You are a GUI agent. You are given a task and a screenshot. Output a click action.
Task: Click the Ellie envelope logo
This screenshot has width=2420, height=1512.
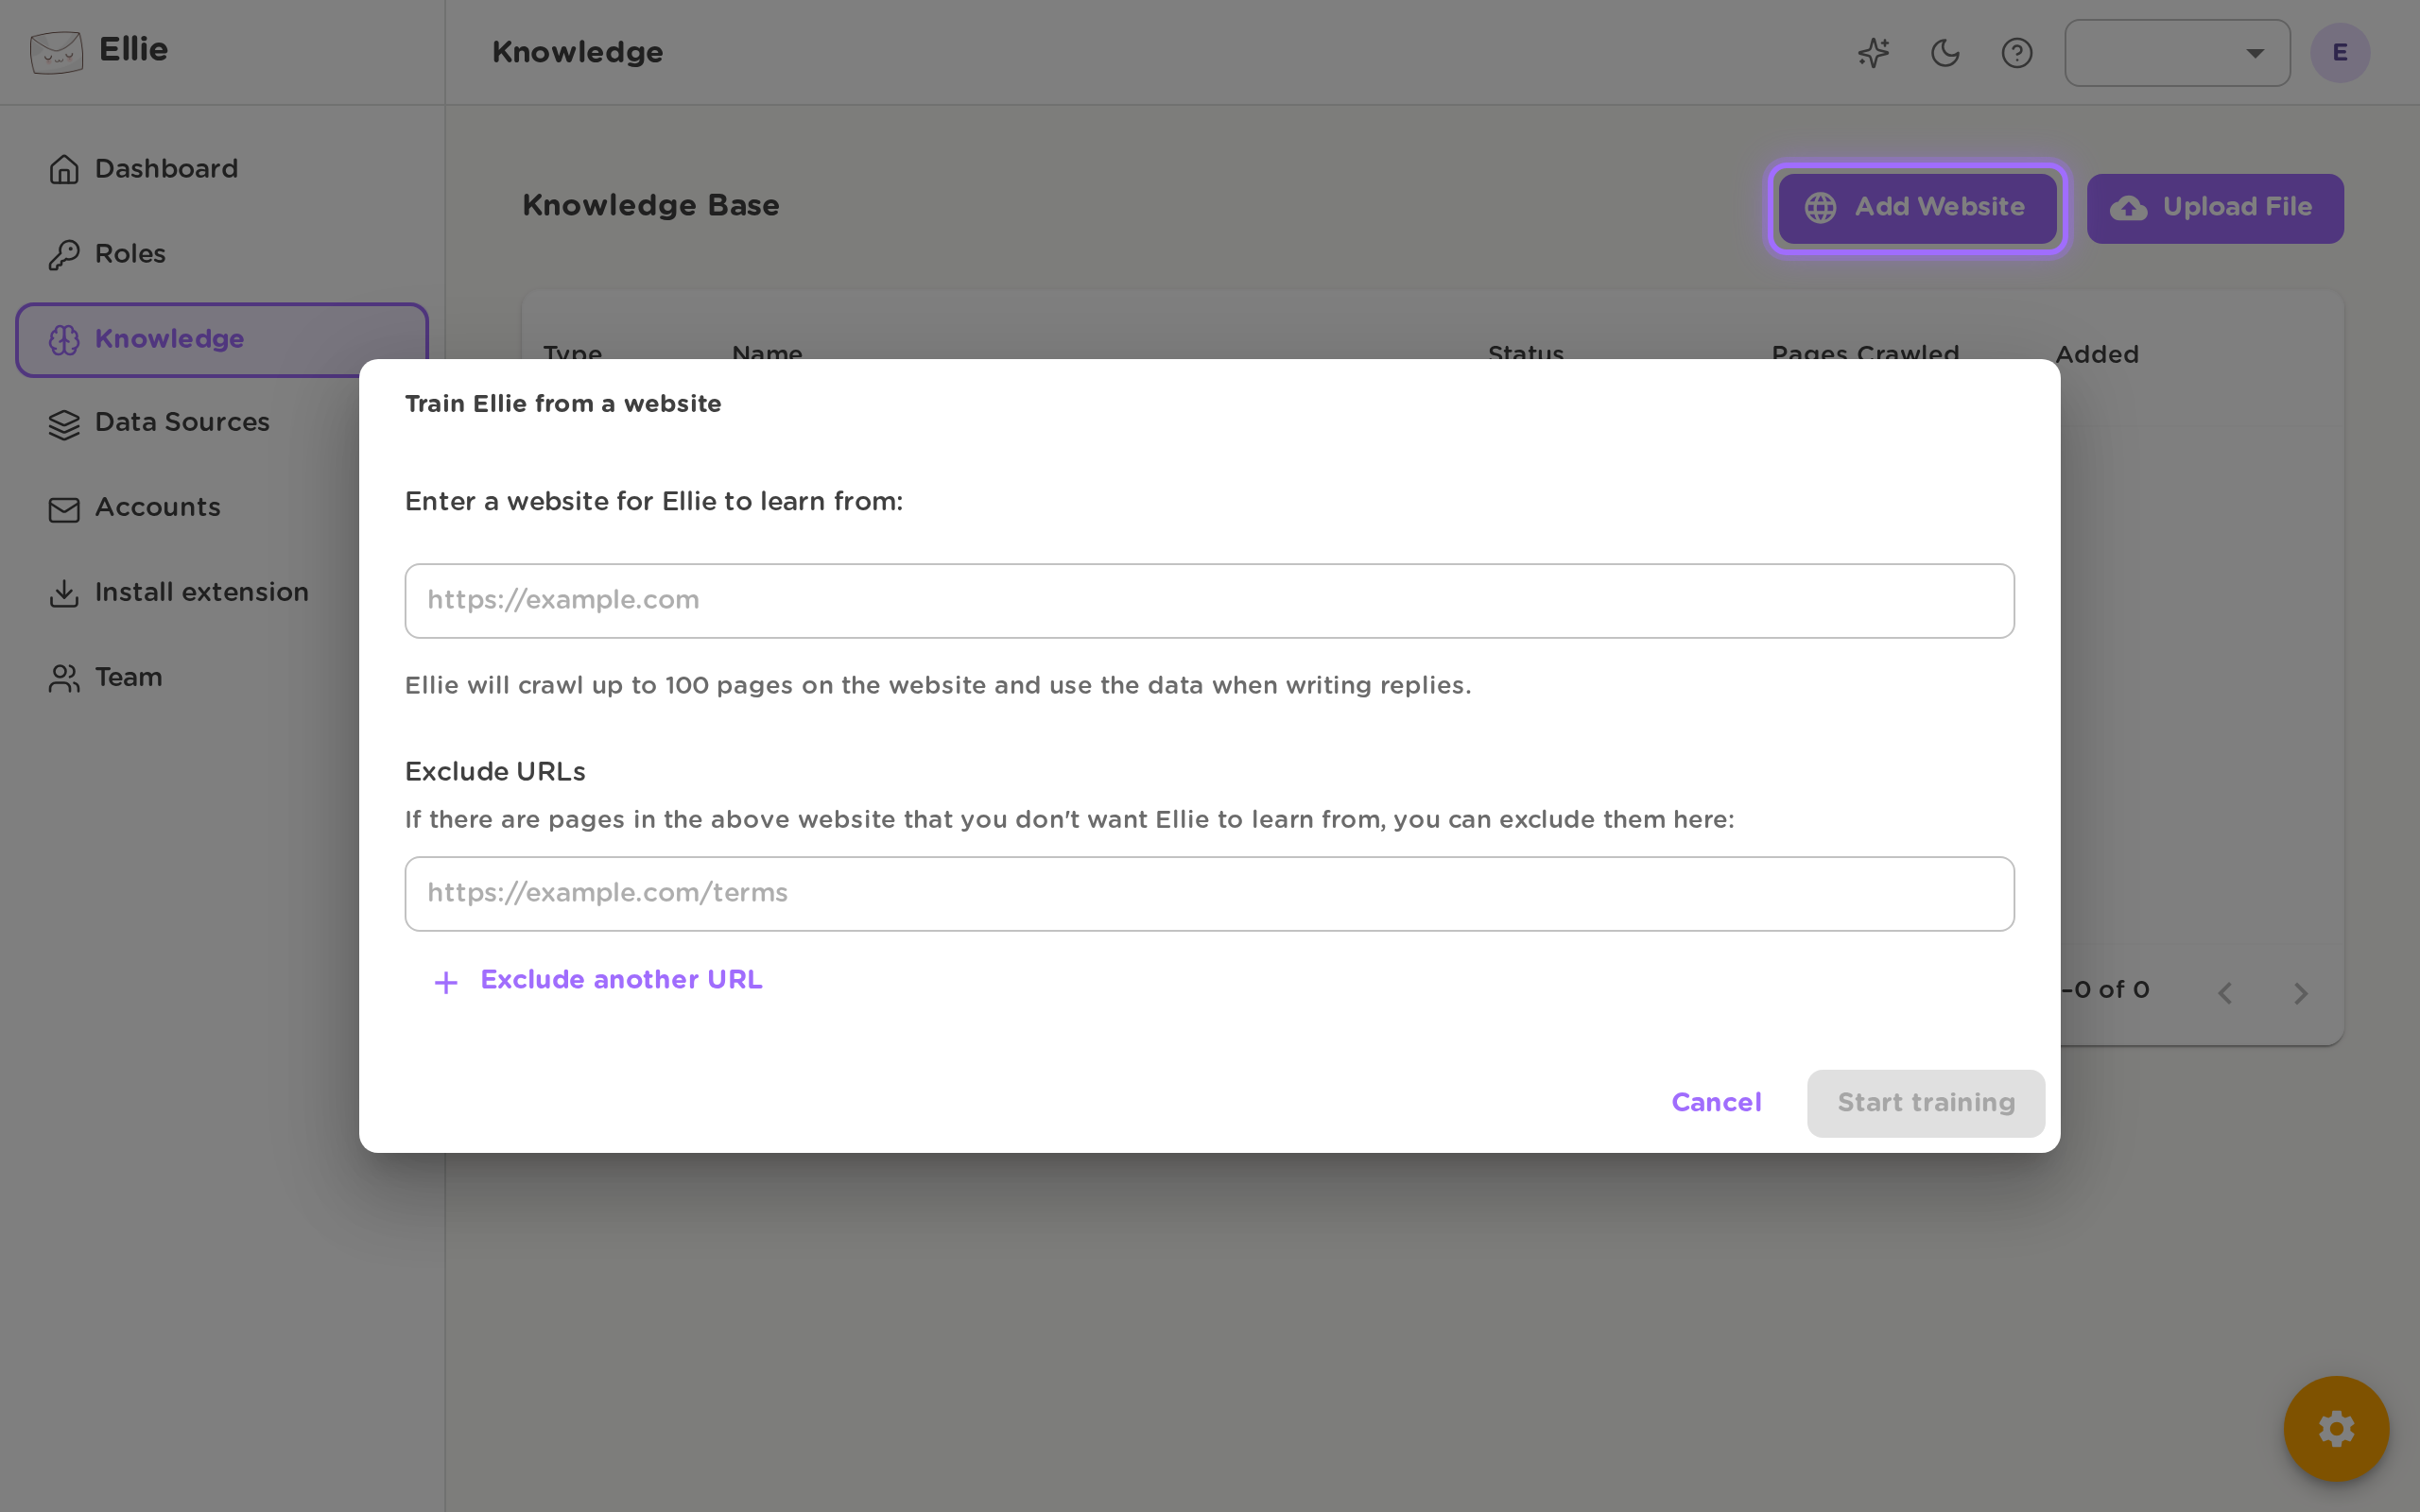[56, 51]
